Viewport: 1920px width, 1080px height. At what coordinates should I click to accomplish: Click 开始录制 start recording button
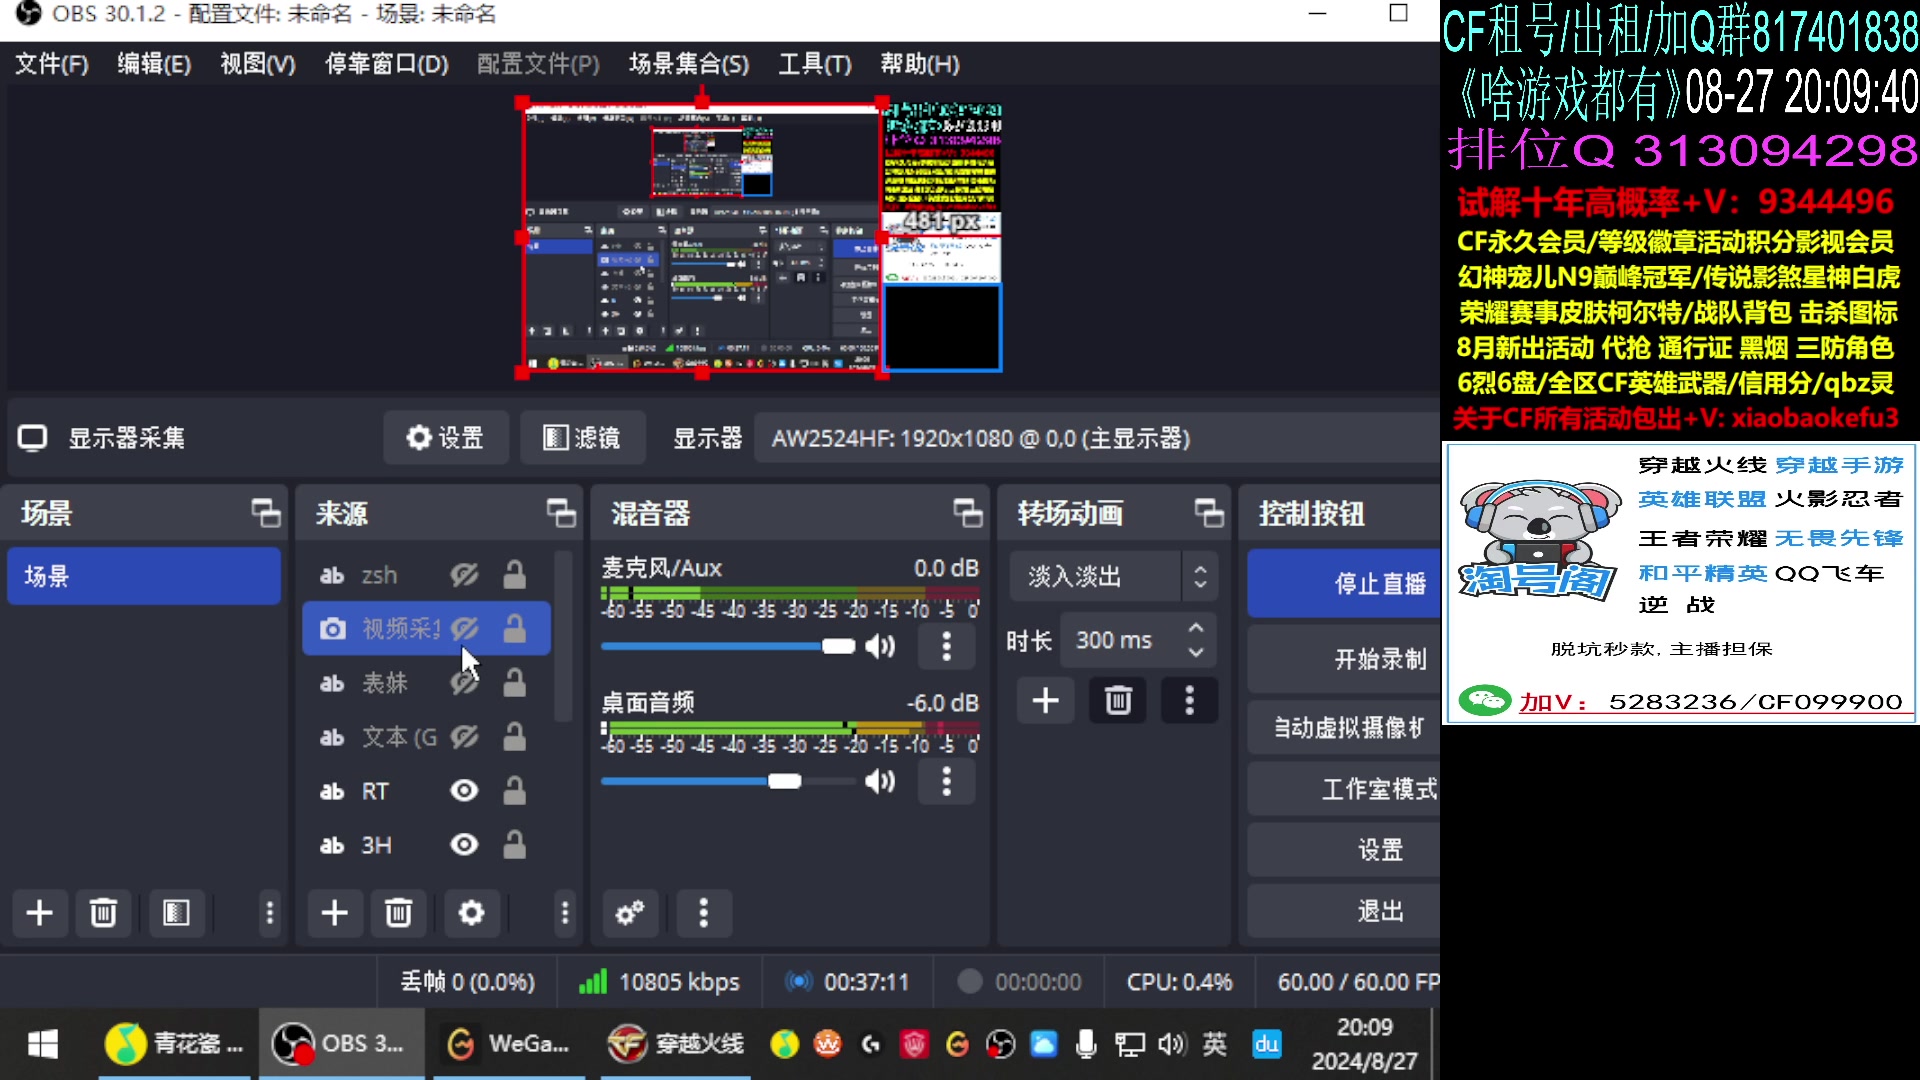coord(1344,659)
